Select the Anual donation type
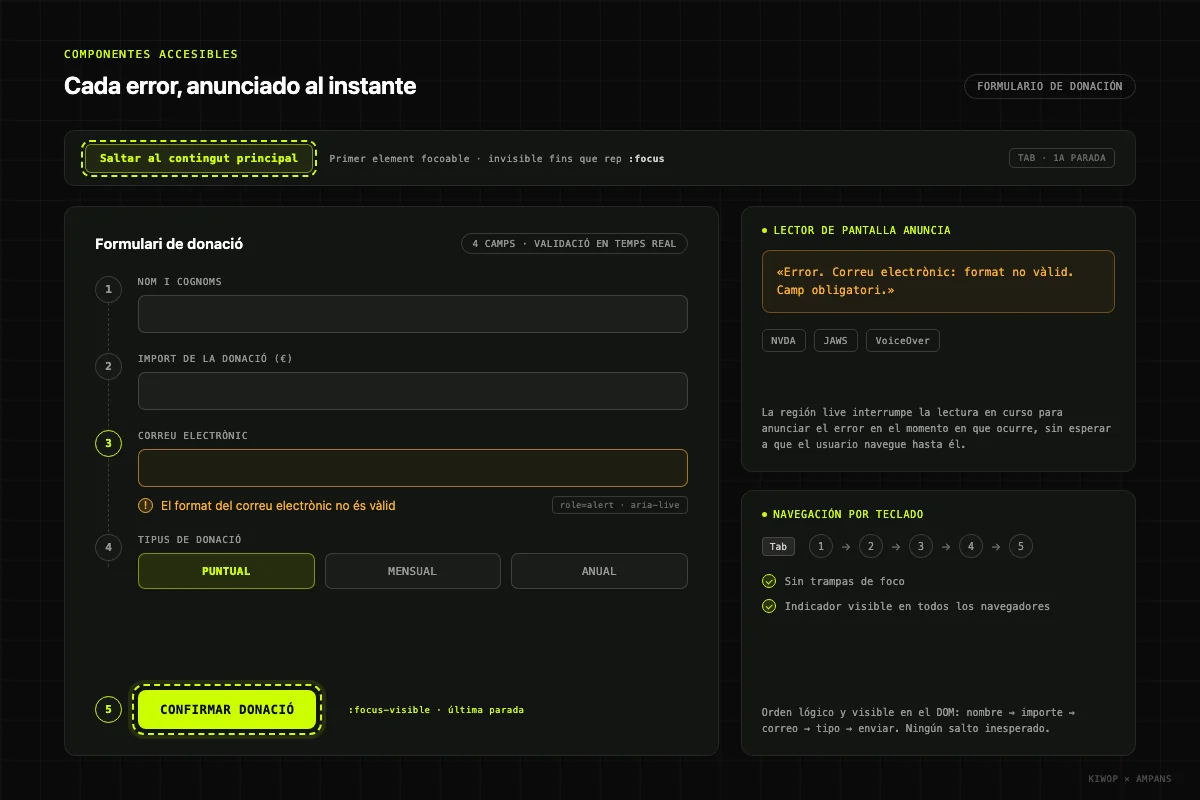The width and height of the screenshot is (1200, 800). point(599,571)
